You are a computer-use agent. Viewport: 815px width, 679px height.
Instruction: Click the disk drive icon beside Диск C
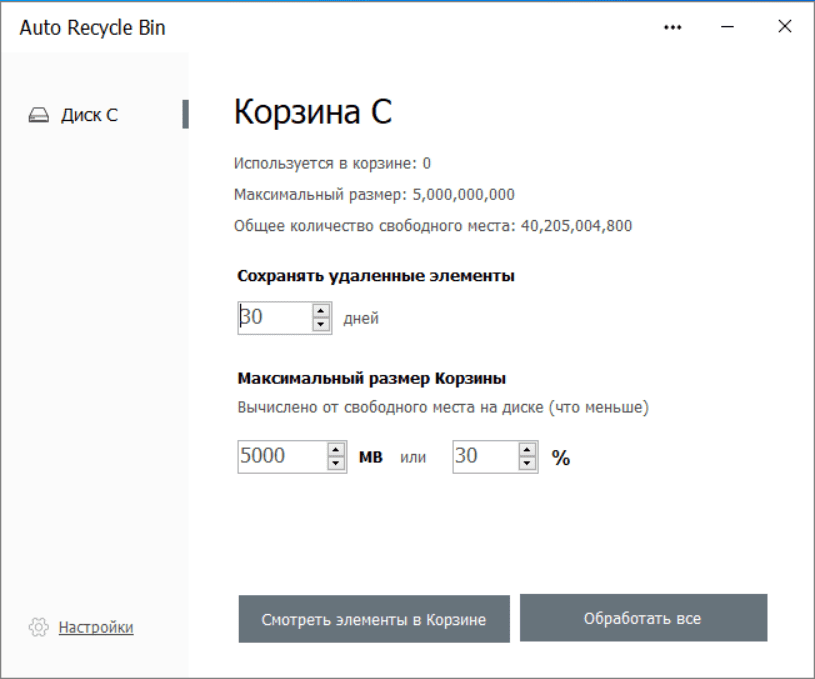pos(39,115)
